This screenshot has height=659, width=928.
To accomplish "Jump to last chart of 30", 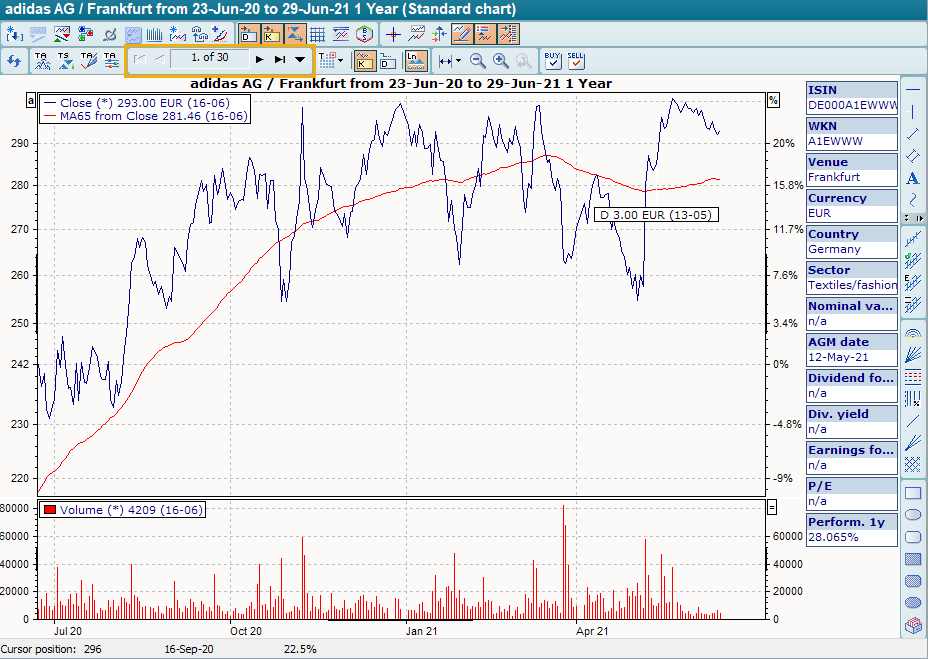I will (x=280, y=59).
